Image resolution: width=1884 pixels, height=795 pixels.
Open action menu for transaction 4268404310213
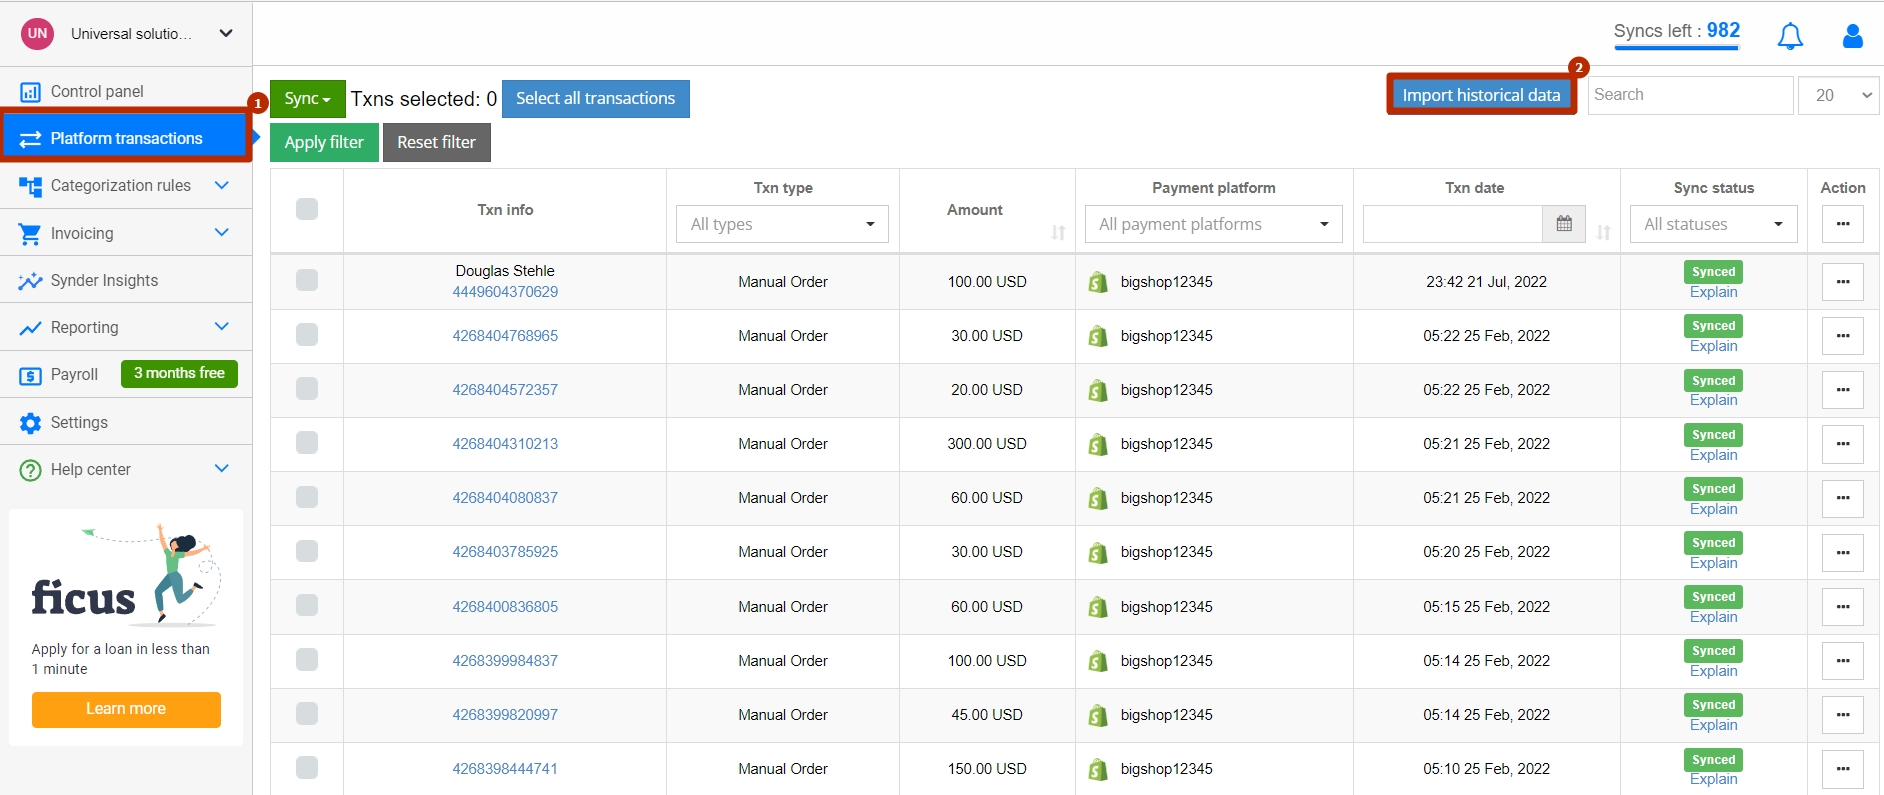(x=1842, y=444)
